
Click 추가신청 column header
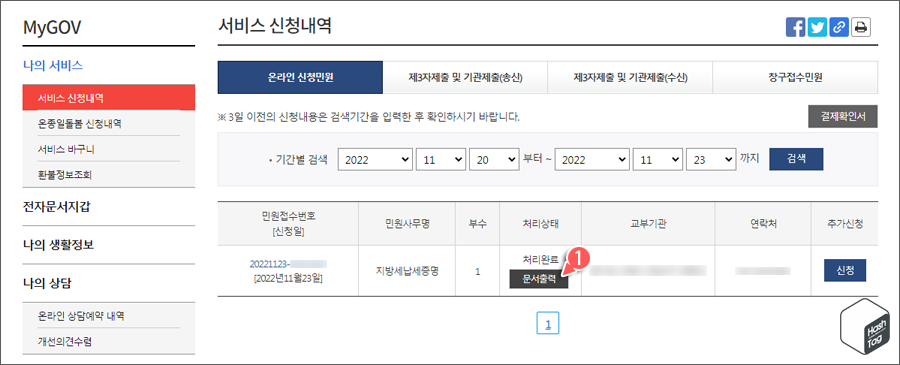tap(845, 224)
